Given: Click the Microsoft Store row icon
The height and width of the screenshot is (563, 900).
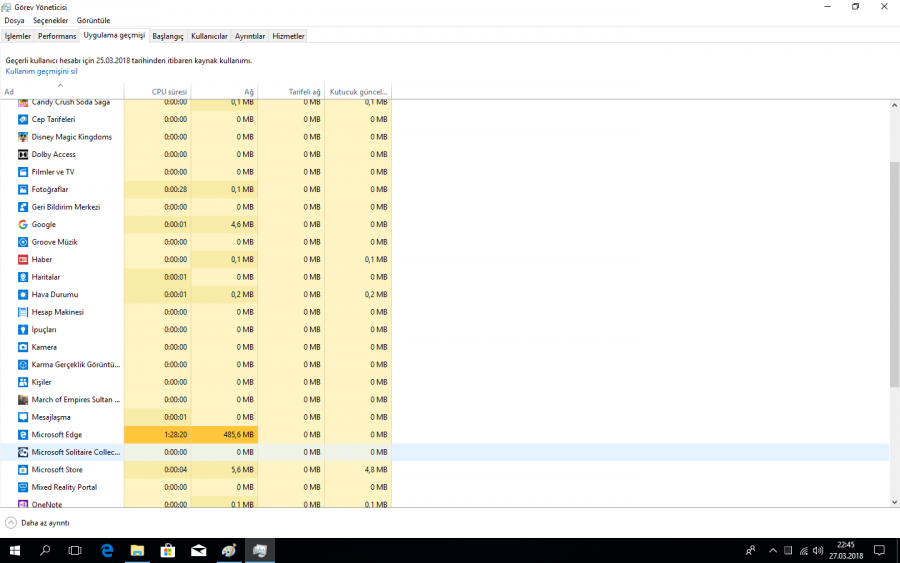Looking at the screenshot, I should 23,470.
